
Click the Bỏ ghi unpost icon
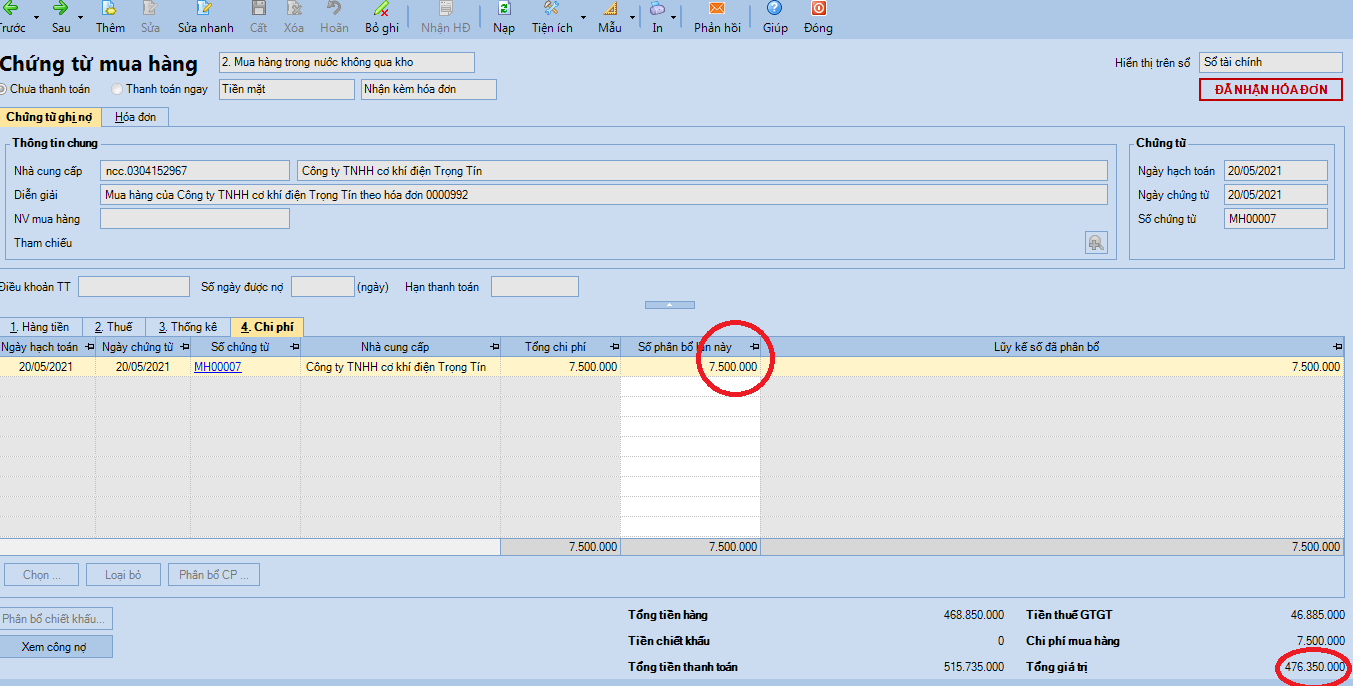(x=381, y=9)
